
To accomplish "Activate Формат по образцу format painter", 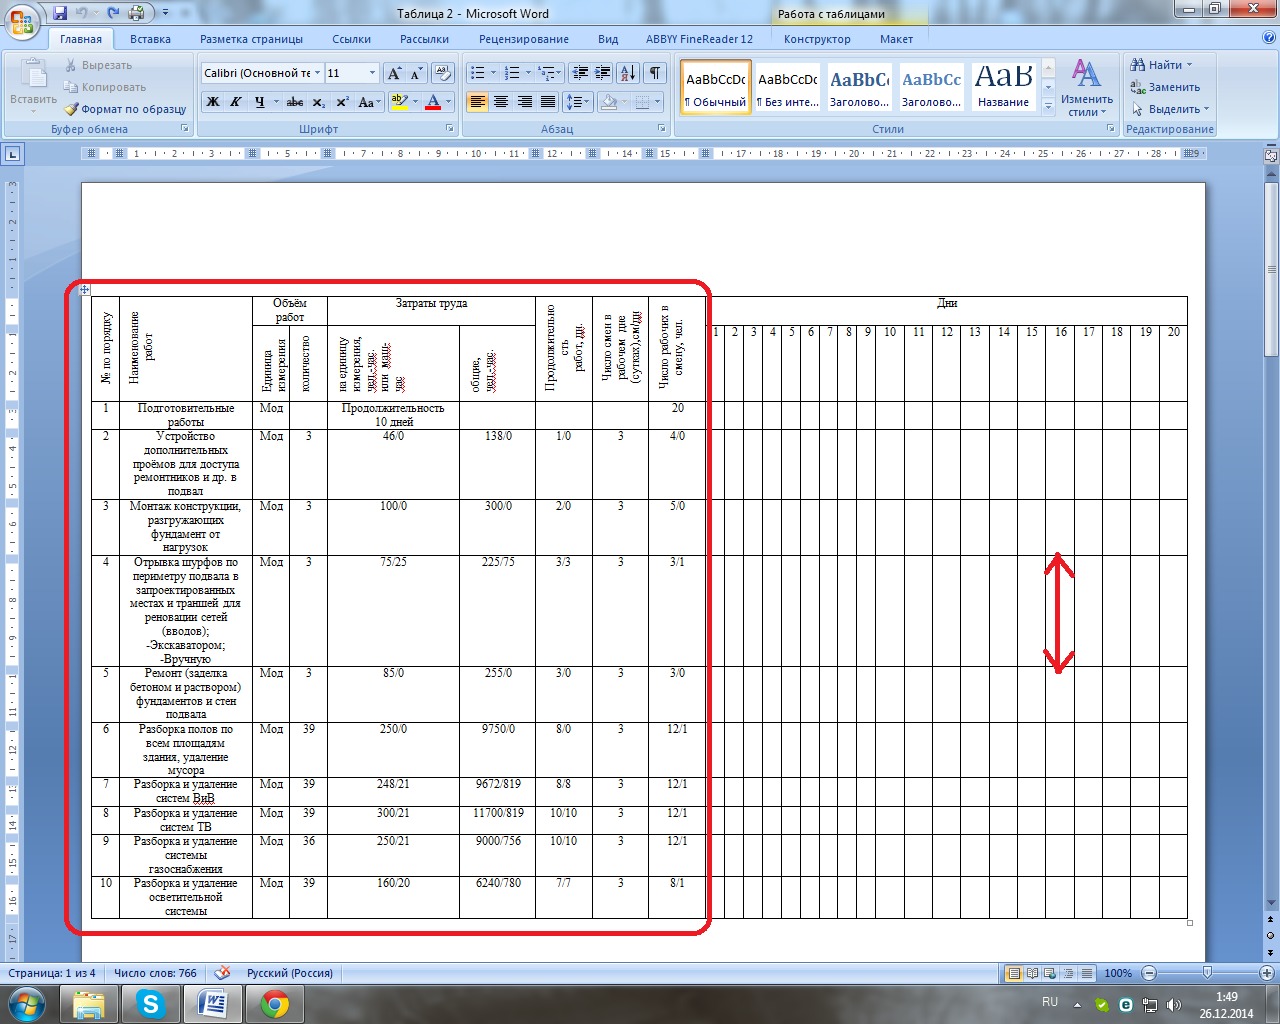I will click(125, 109).
